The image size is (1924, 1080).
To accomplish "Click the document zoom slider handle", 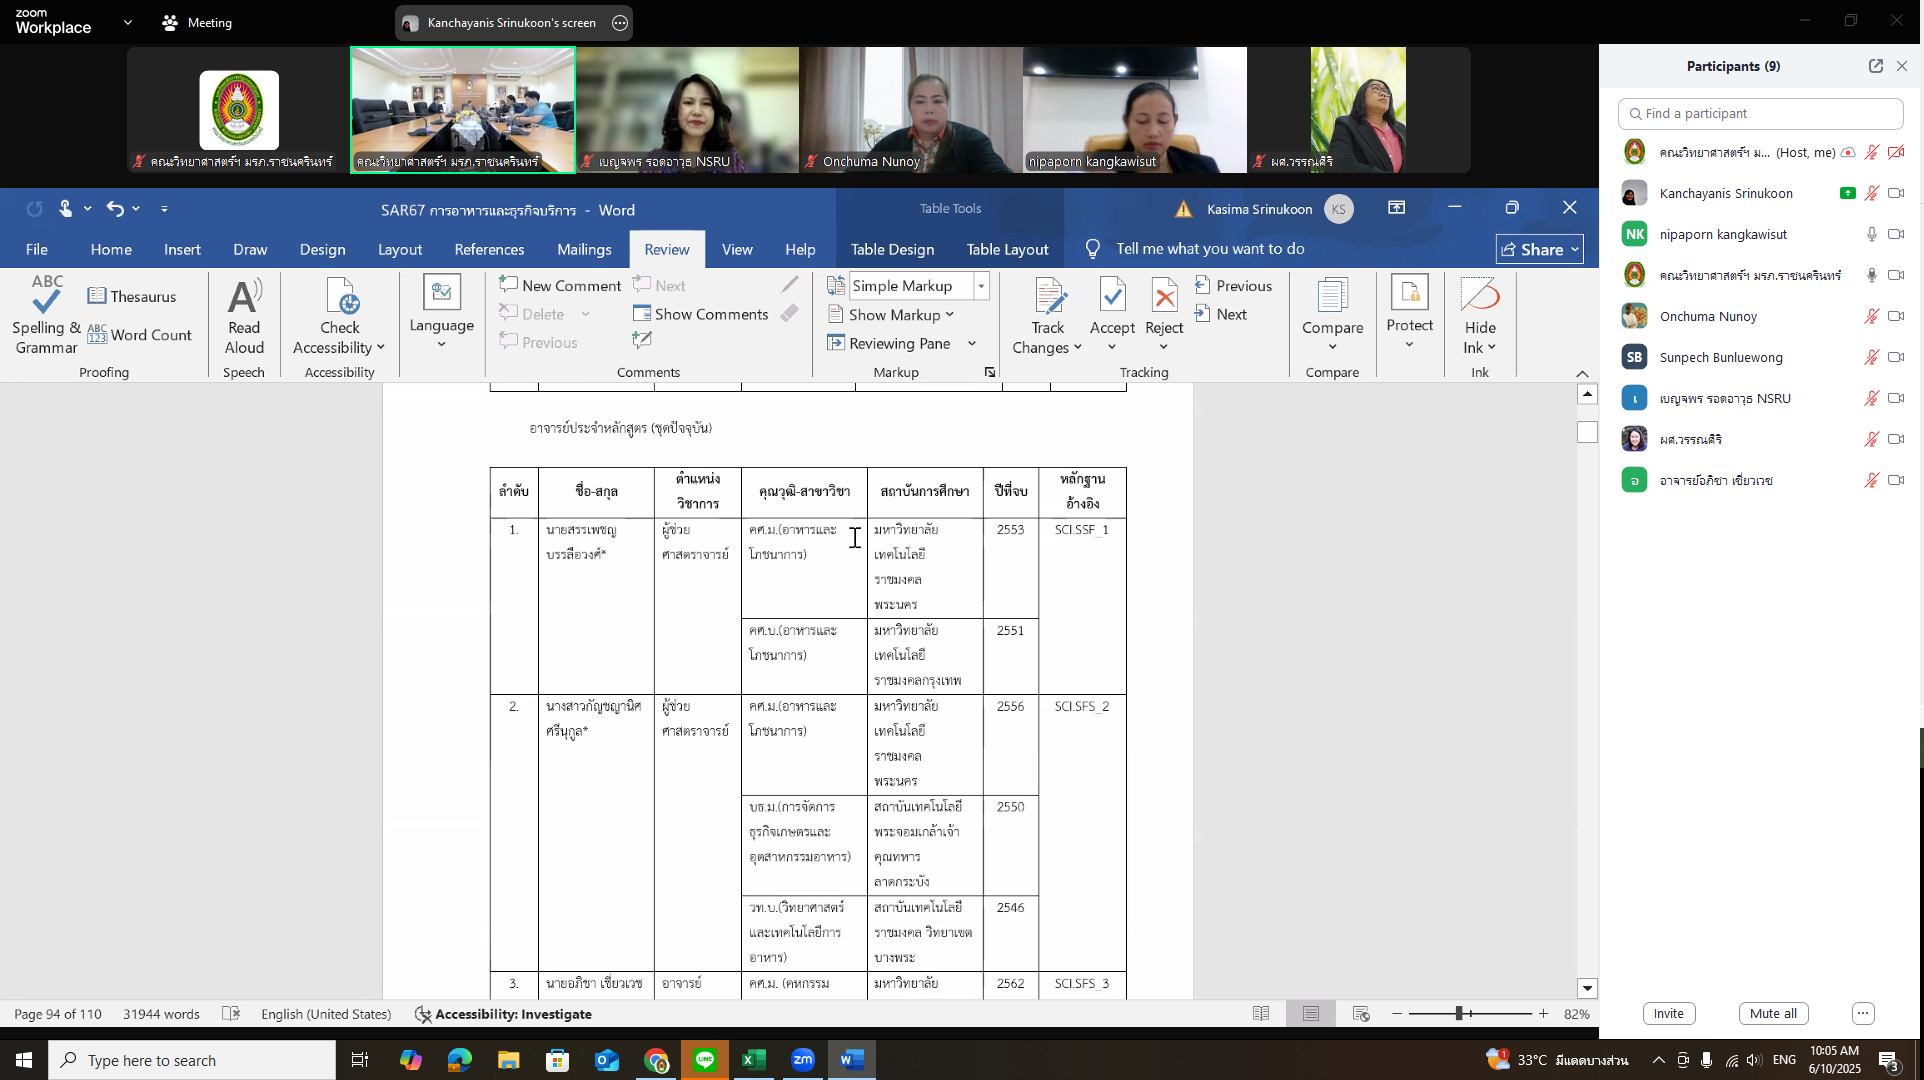I will click(x=1460, y=1014).
